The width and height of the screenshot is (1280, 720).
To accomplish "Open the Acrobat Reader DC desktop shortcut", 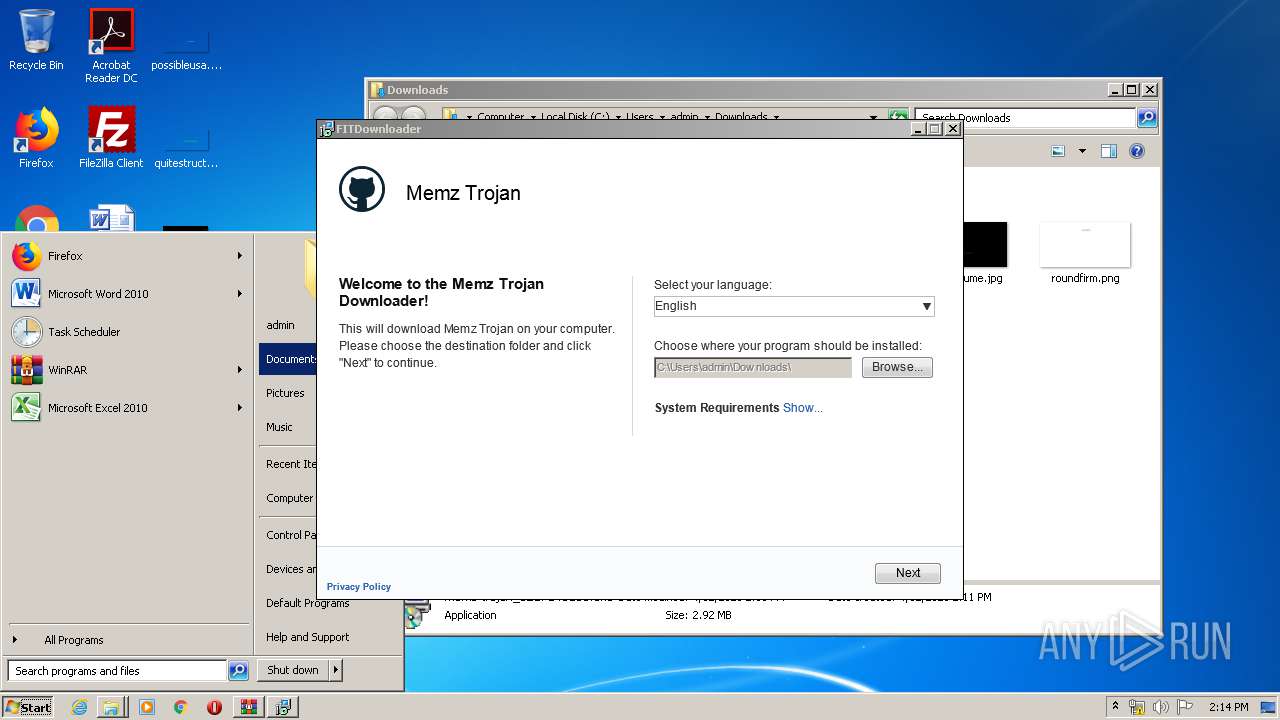I will (111, 46).
